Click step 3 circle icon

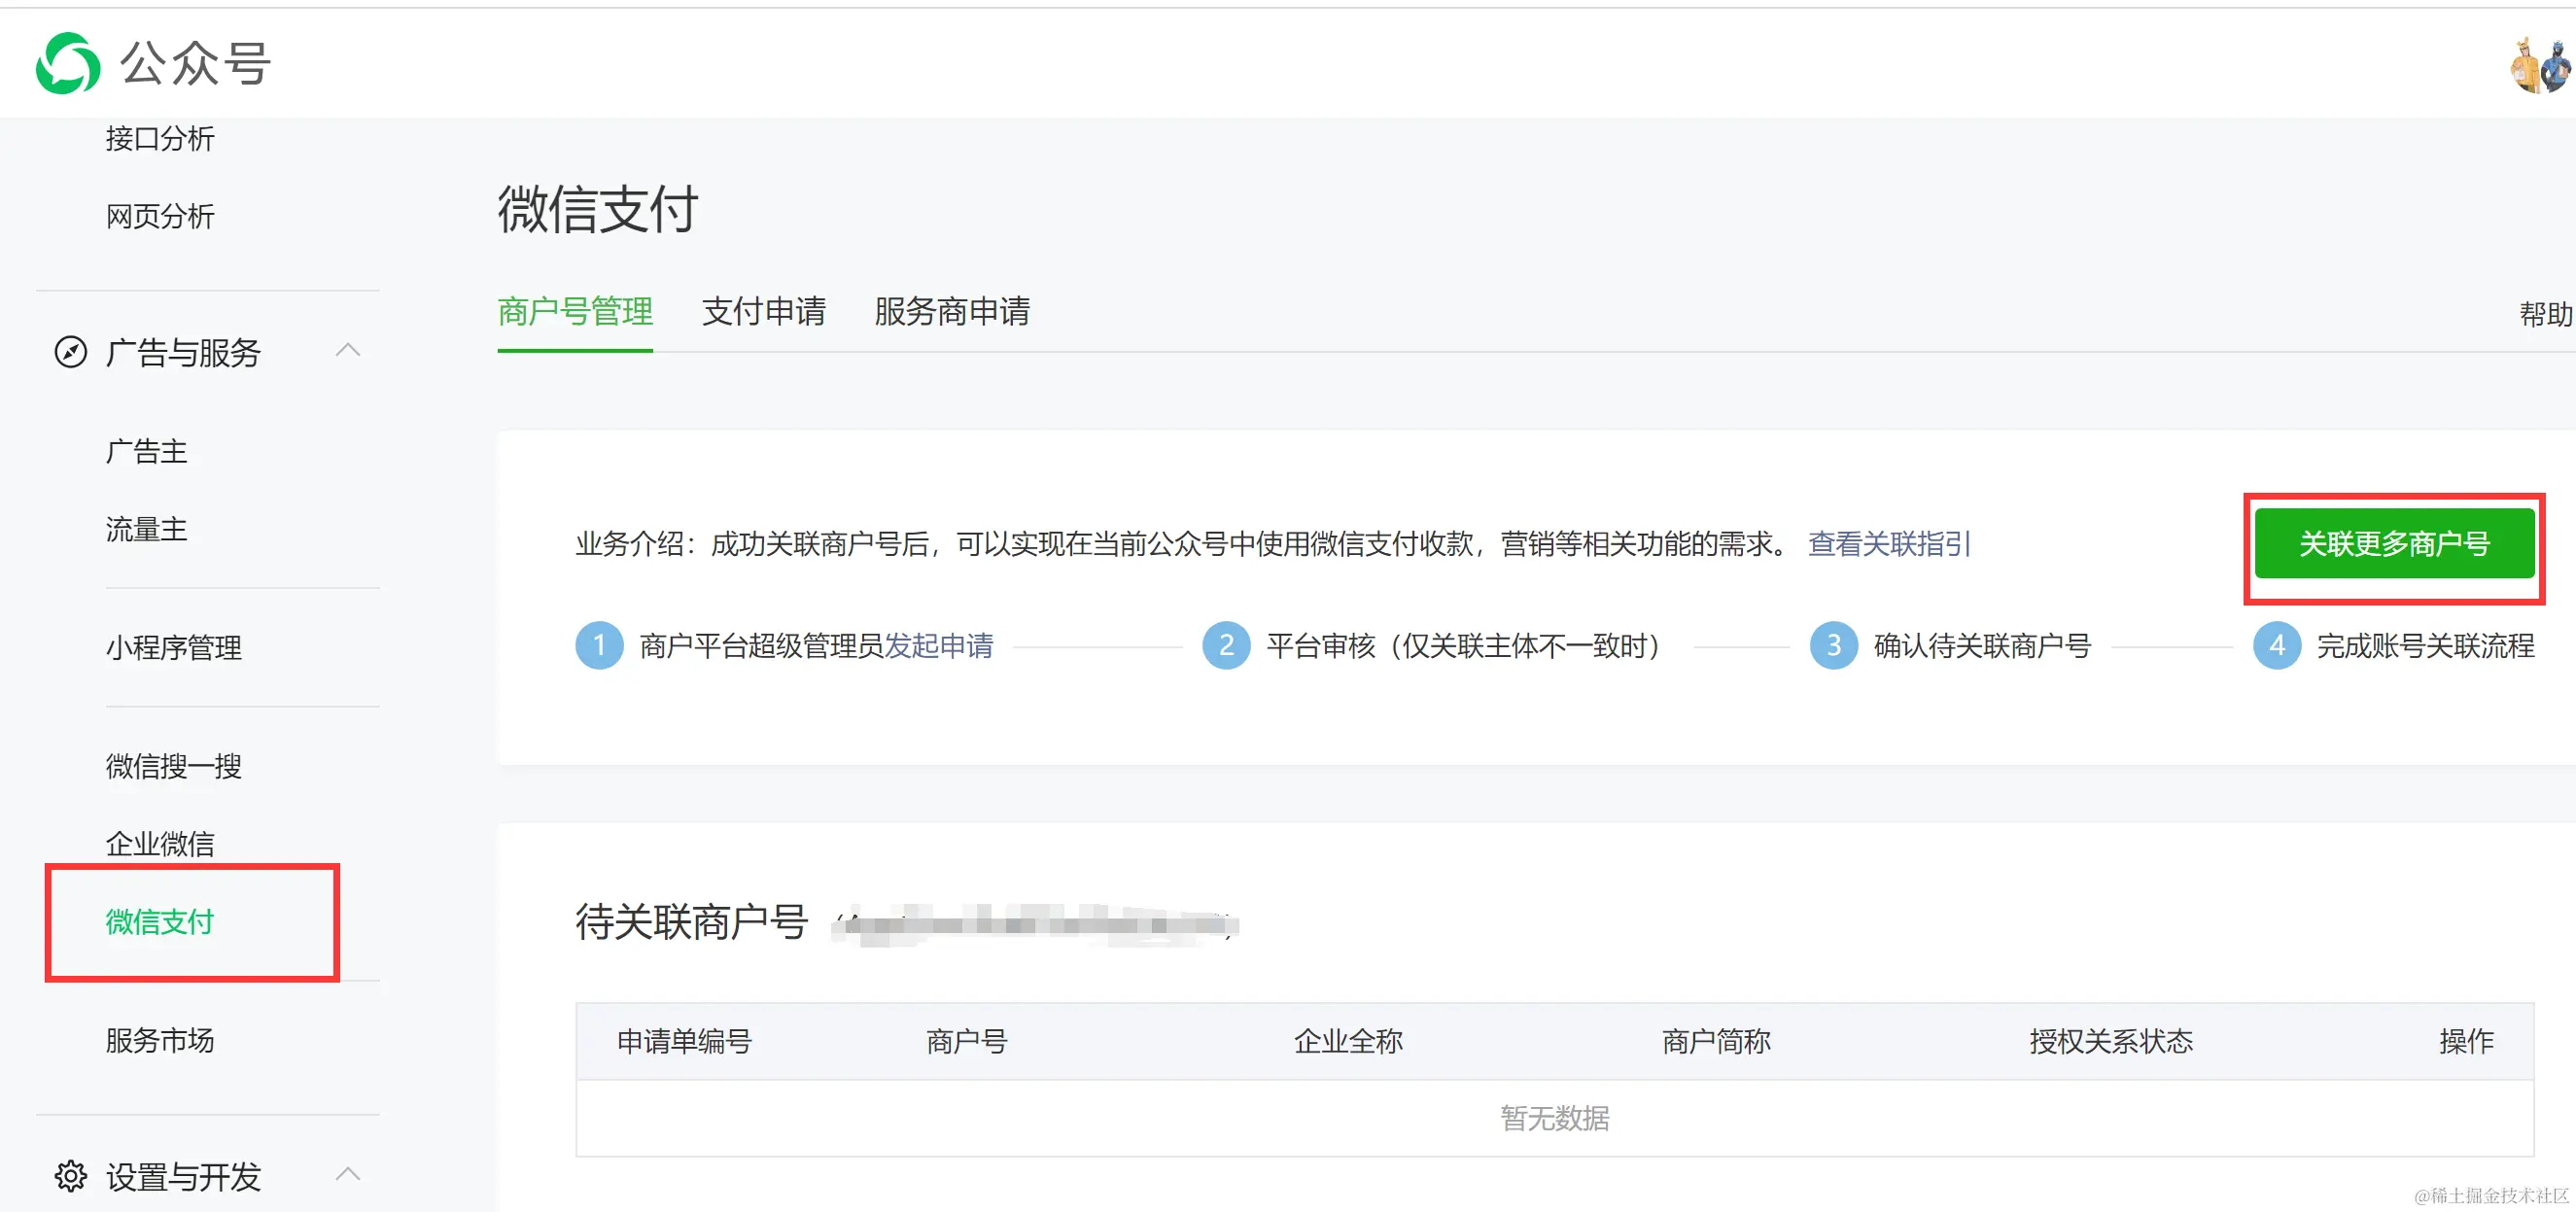pyautogui.click(x=1833, y=645)
